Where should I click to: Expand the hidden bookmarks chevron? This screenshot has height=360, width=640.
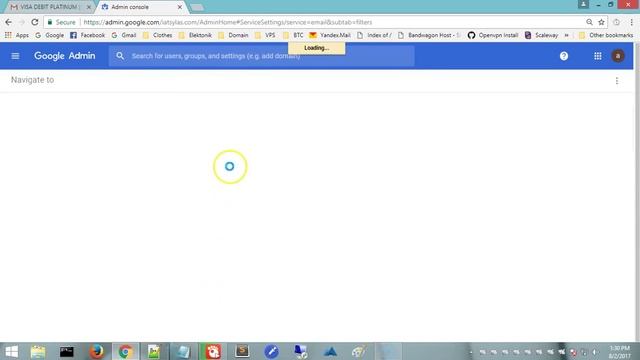click(567, 36)
